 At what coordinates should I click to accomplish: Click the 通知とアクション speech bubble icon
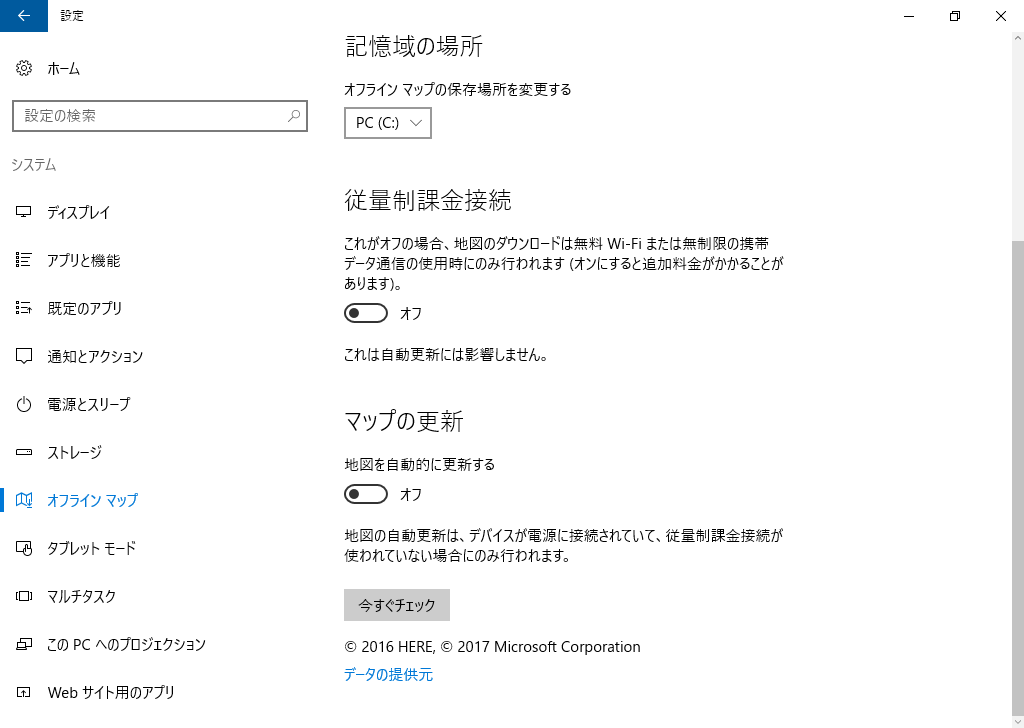click(x=25, y=357)
